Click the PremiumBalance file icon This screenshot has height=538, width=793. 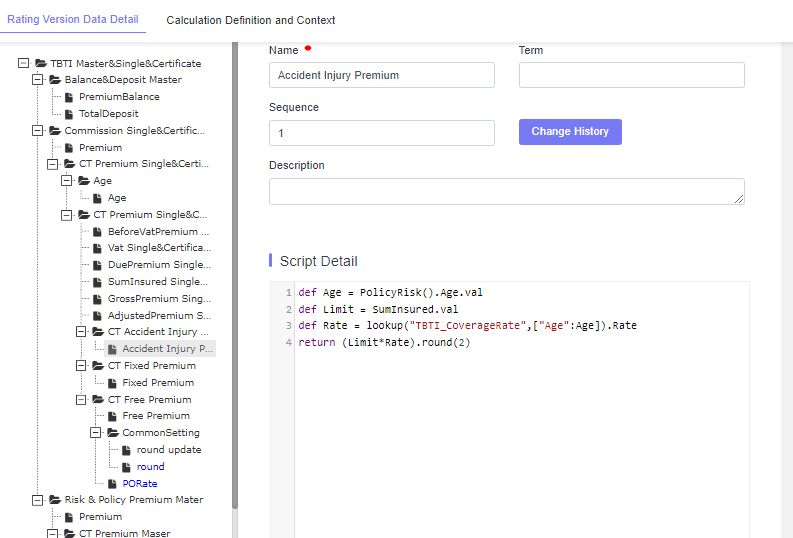[x=69, y=97]
